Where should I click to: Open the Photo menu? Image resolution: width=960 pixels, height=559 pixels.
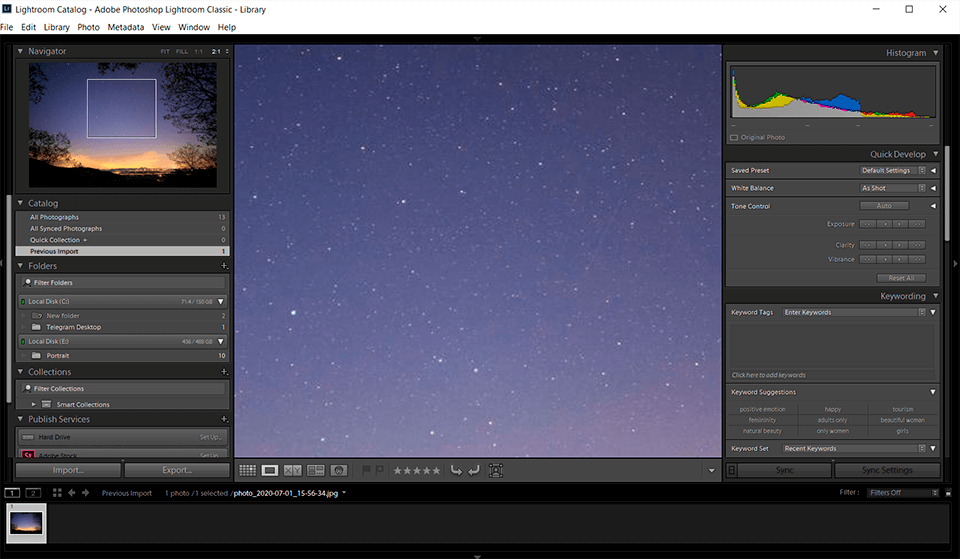tap(88, 27)
